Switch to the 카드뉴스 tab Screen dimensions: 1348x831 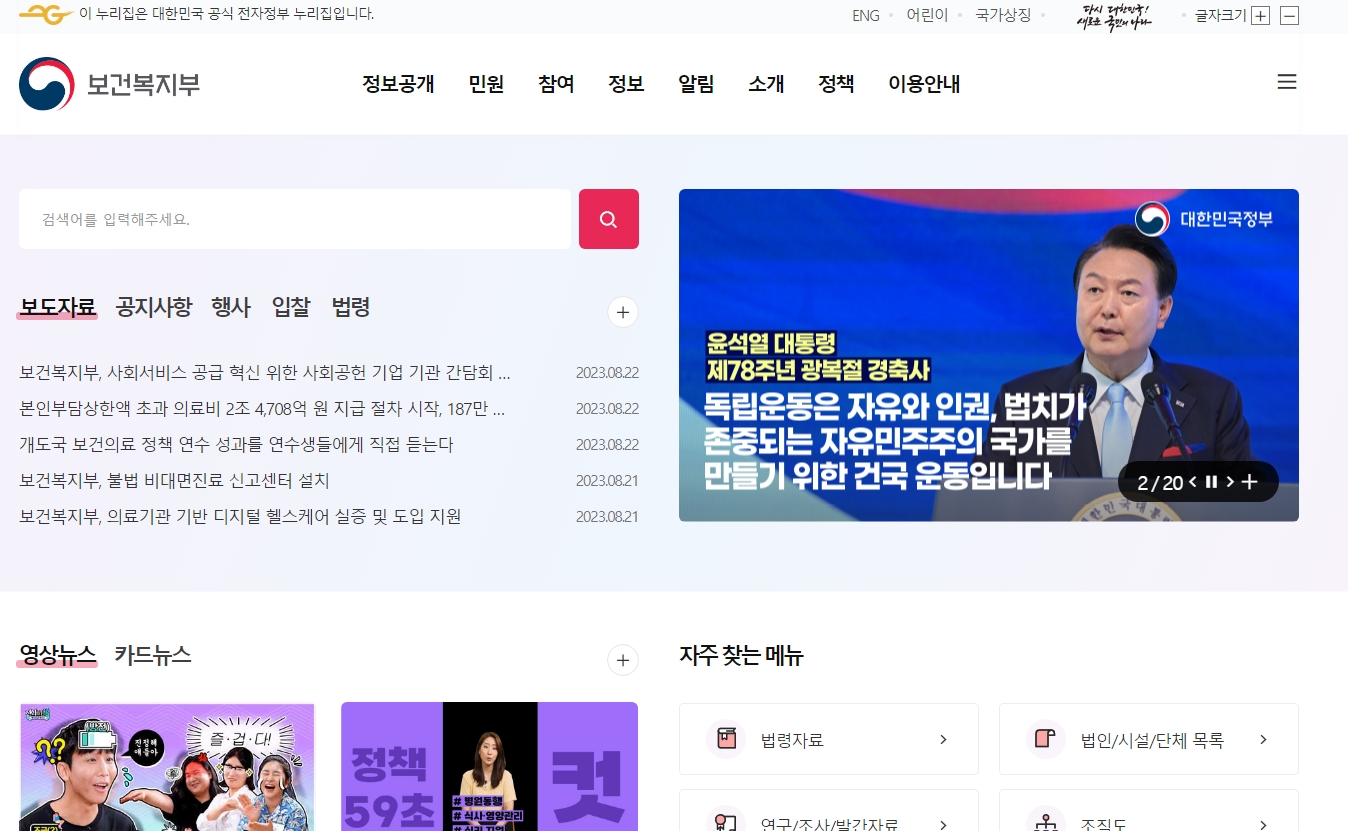(x=152, y=655)
